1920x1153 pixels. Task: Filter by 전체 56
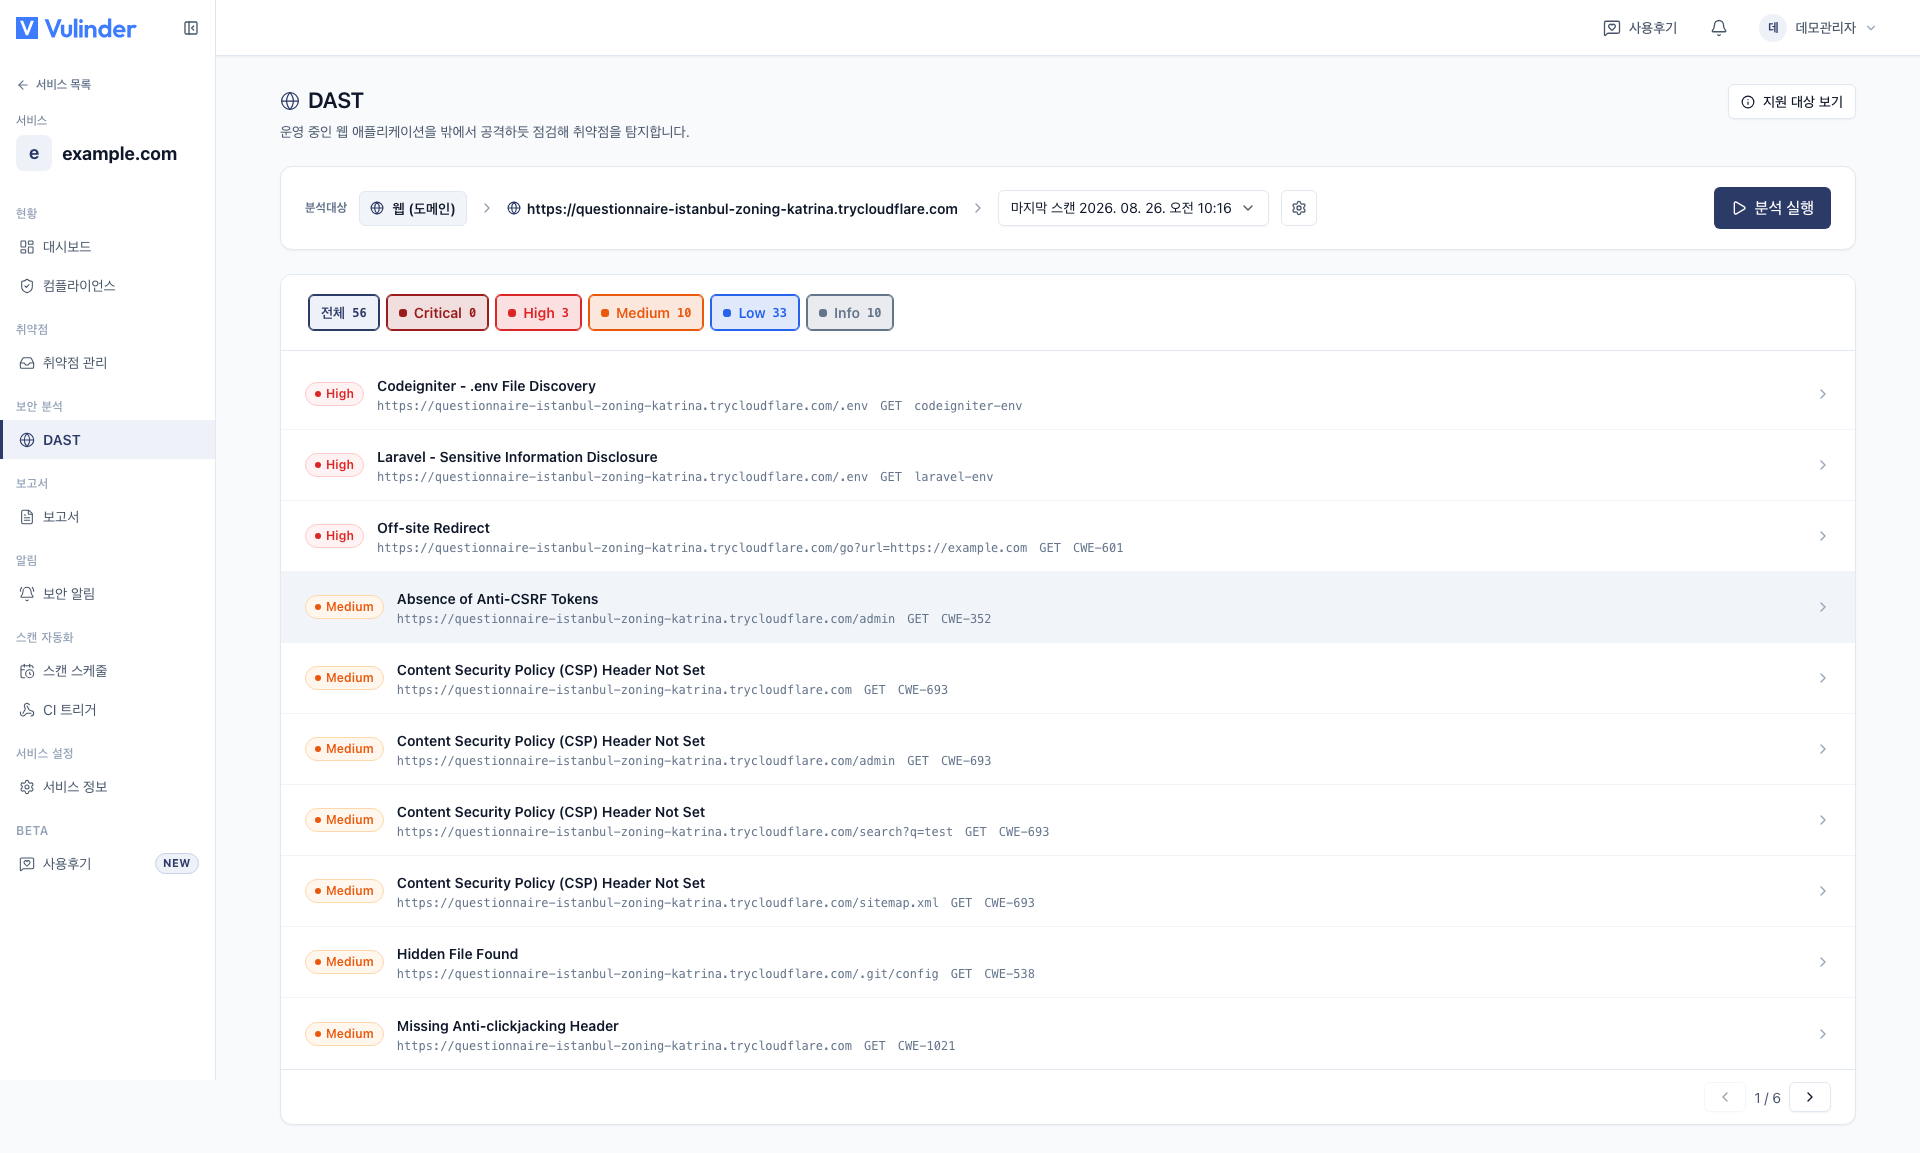344,313
